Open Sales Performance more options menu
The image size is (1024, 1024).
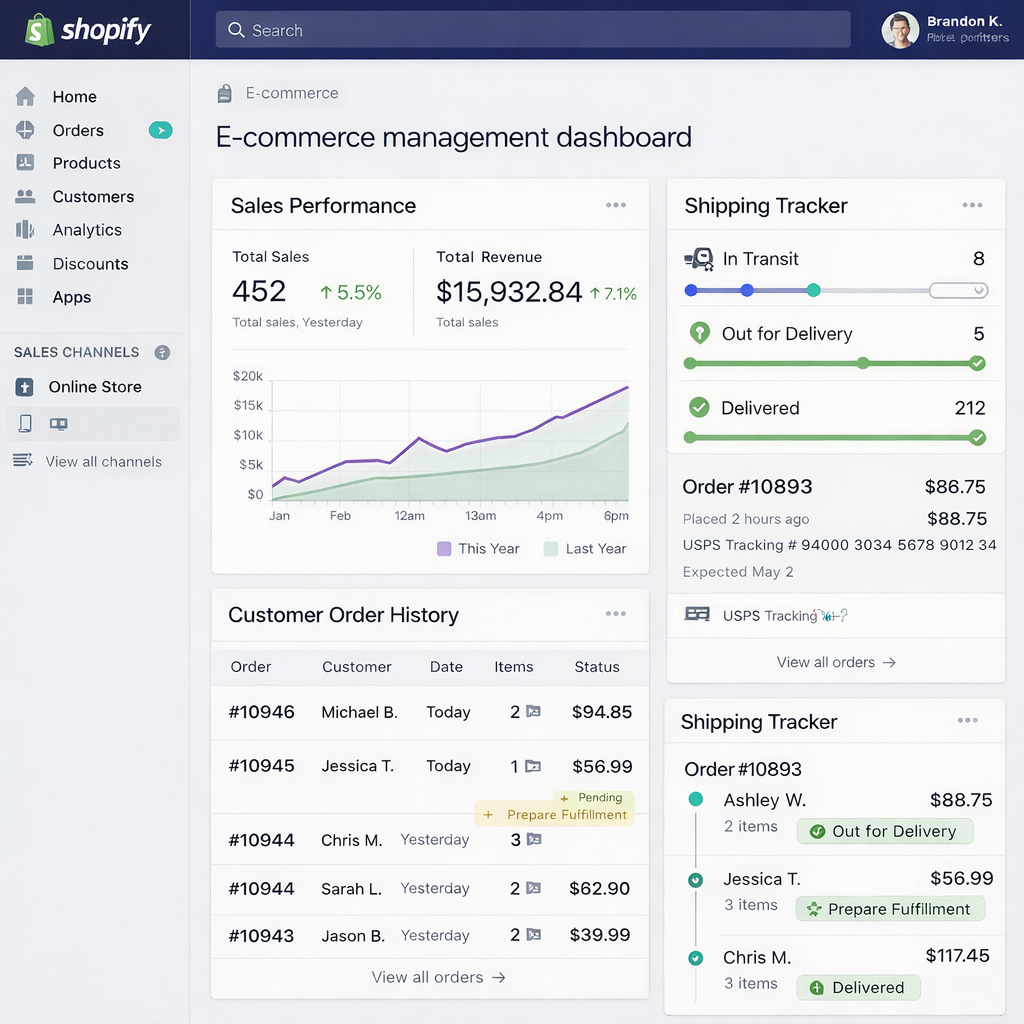616,206
